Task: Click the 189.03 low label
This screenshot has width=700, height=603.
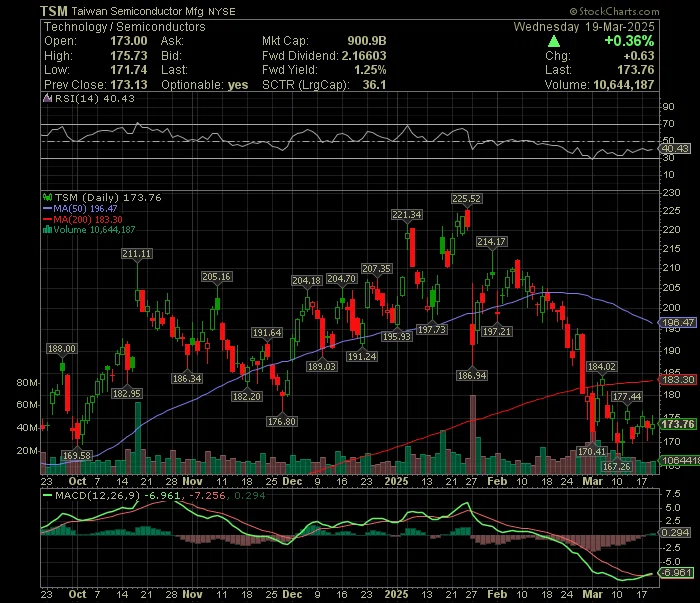Action: (322, 366)
